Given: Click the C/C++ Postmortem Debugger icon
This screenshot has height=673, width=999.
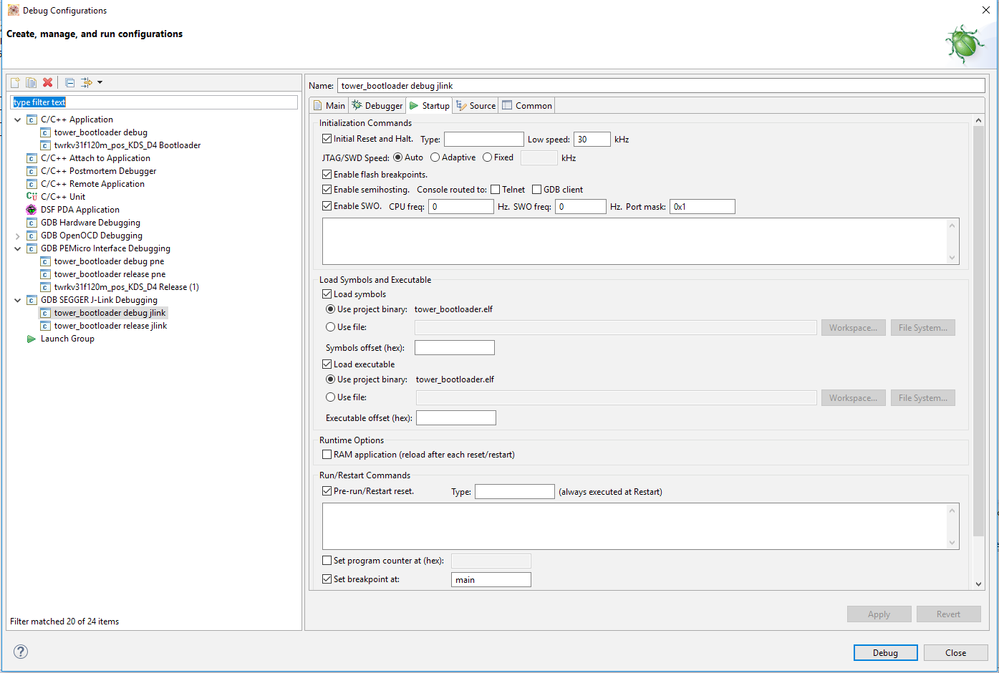Looking at the screenshot, I should 31,171.
